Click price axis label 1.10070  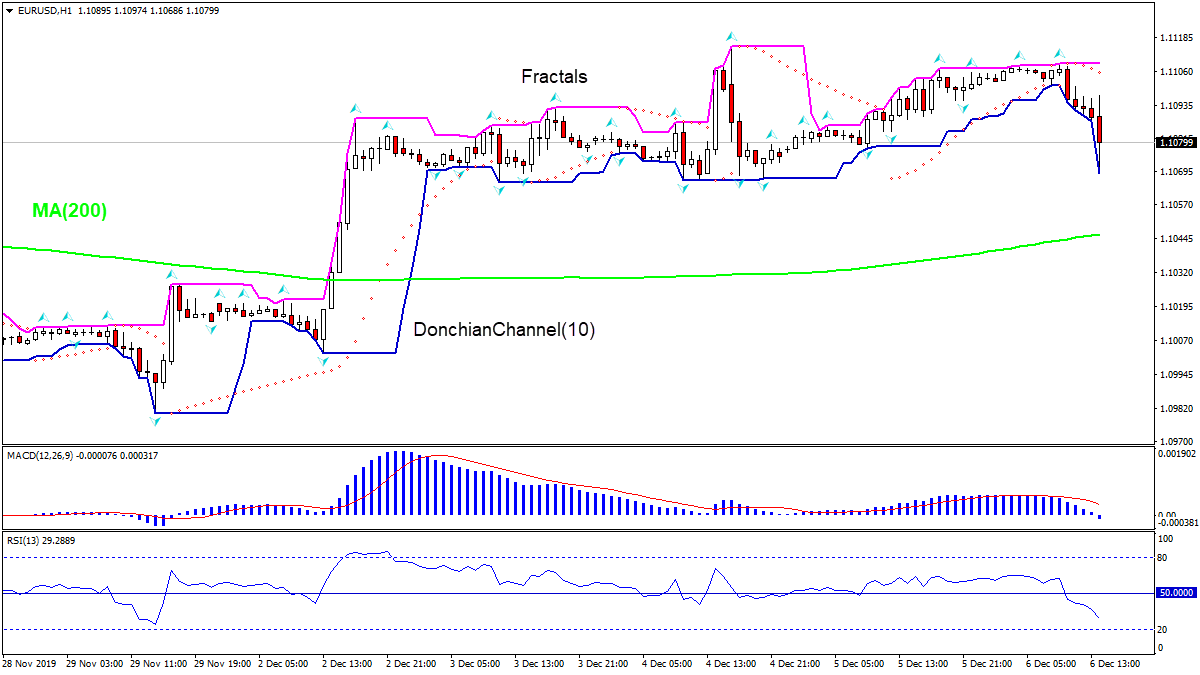[x=1177, y=341]
